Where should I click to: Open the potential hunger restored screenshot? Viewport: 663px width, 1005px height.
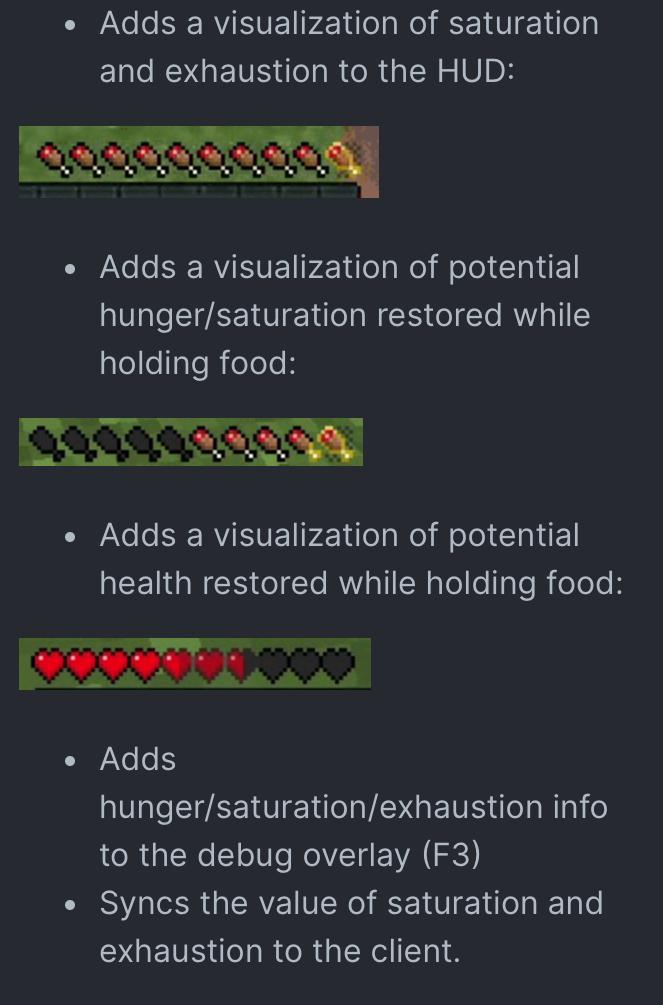pyautogui.click(x=191, y=442)
